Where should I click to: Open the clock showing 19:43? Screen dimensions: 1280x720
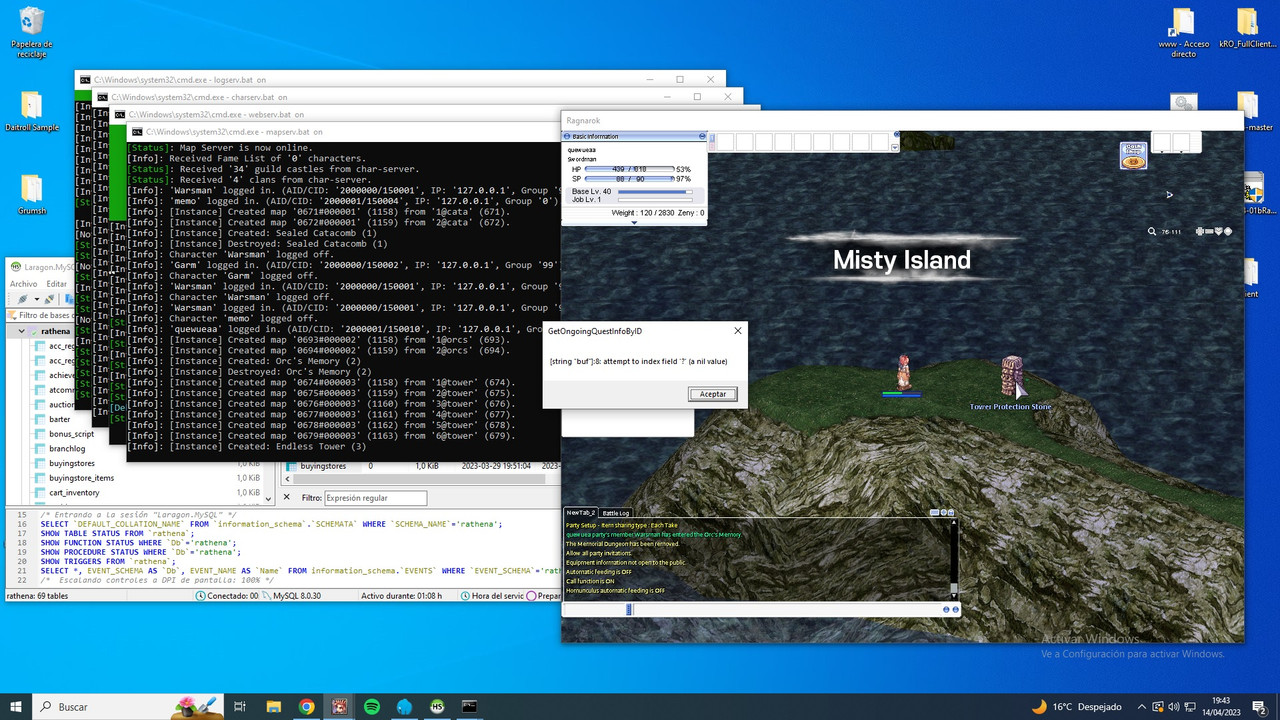1220,706
